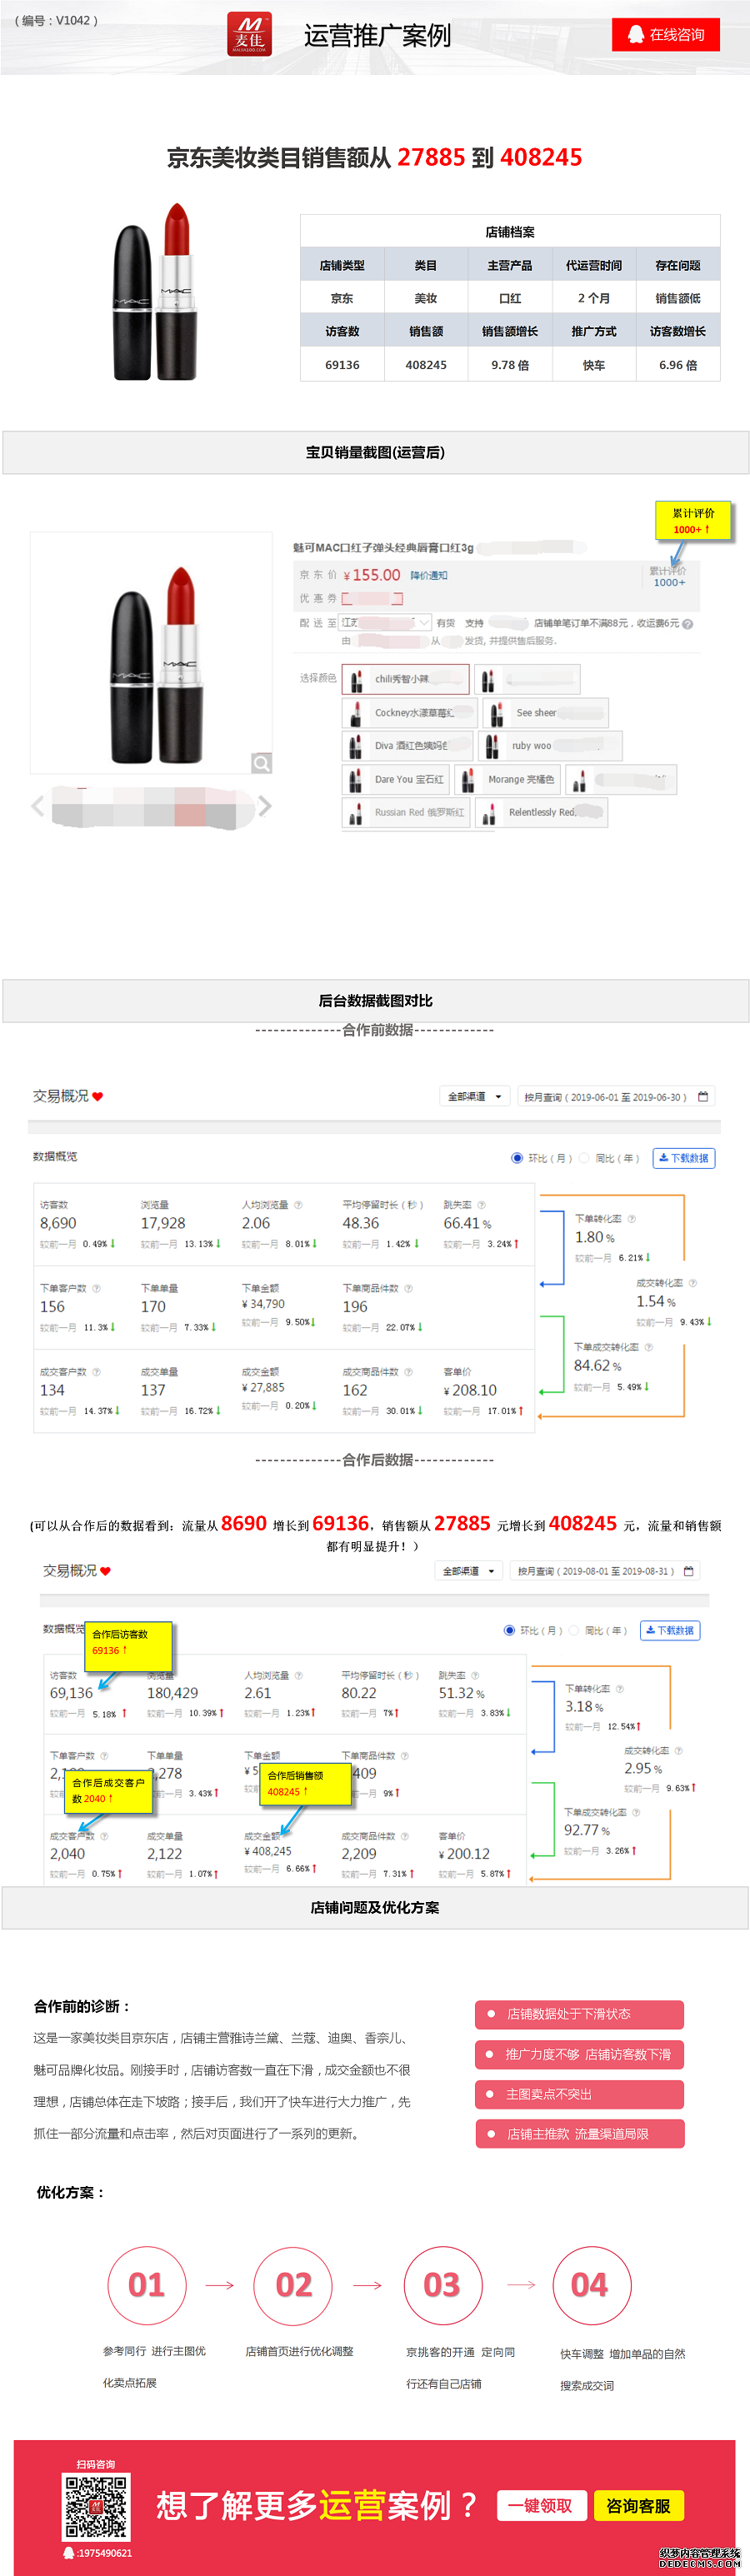Click the large lipstick product photo in the listing

151,653
